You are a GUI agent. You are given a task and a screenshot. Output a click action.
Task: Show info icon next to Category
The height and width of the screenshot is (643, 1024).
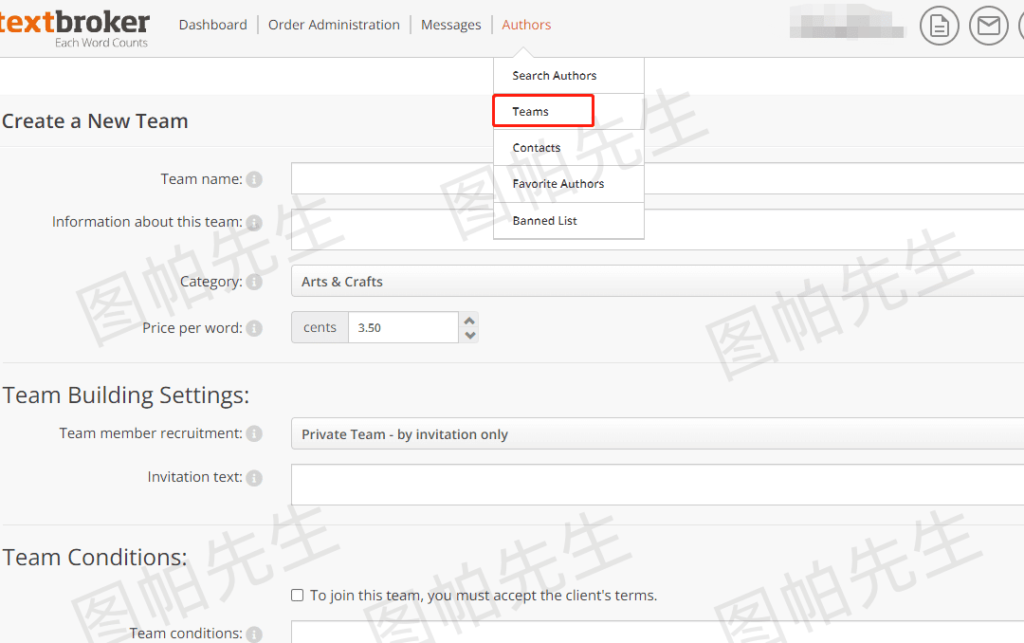(x=254, y=282)
